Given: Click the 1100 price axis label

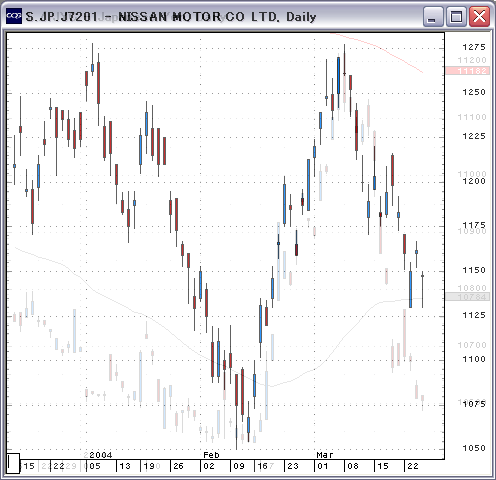Looking at the screenshot, I should pyautogui.click(x=474, y=359).
